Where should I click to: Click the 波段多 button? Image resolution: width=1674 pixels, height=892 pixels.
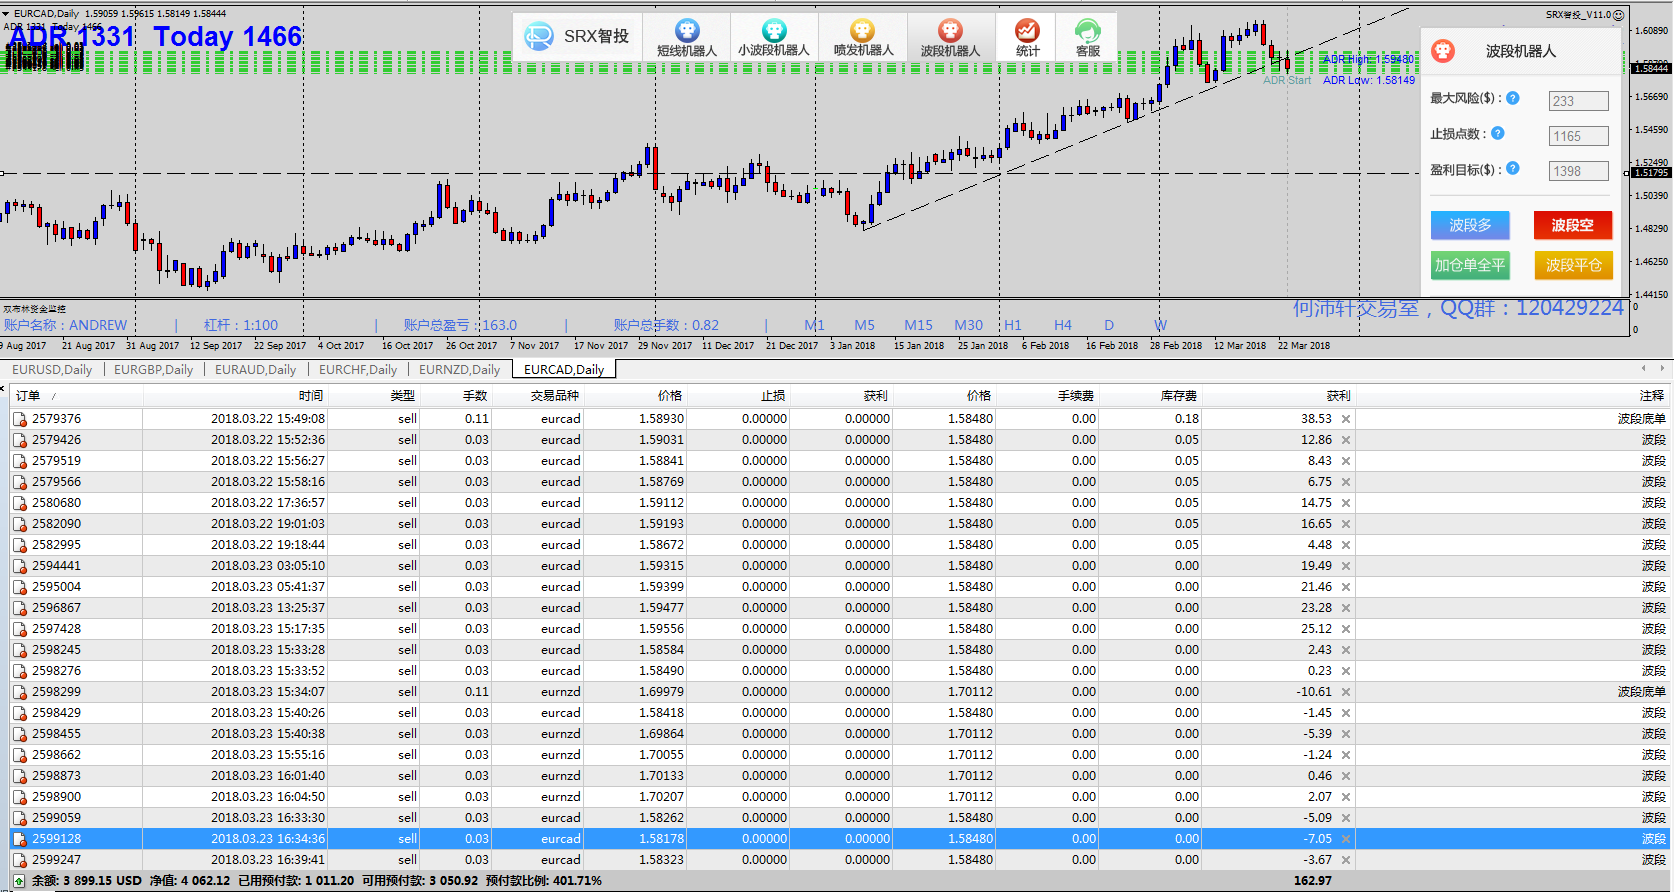(x=1470, y=225)
